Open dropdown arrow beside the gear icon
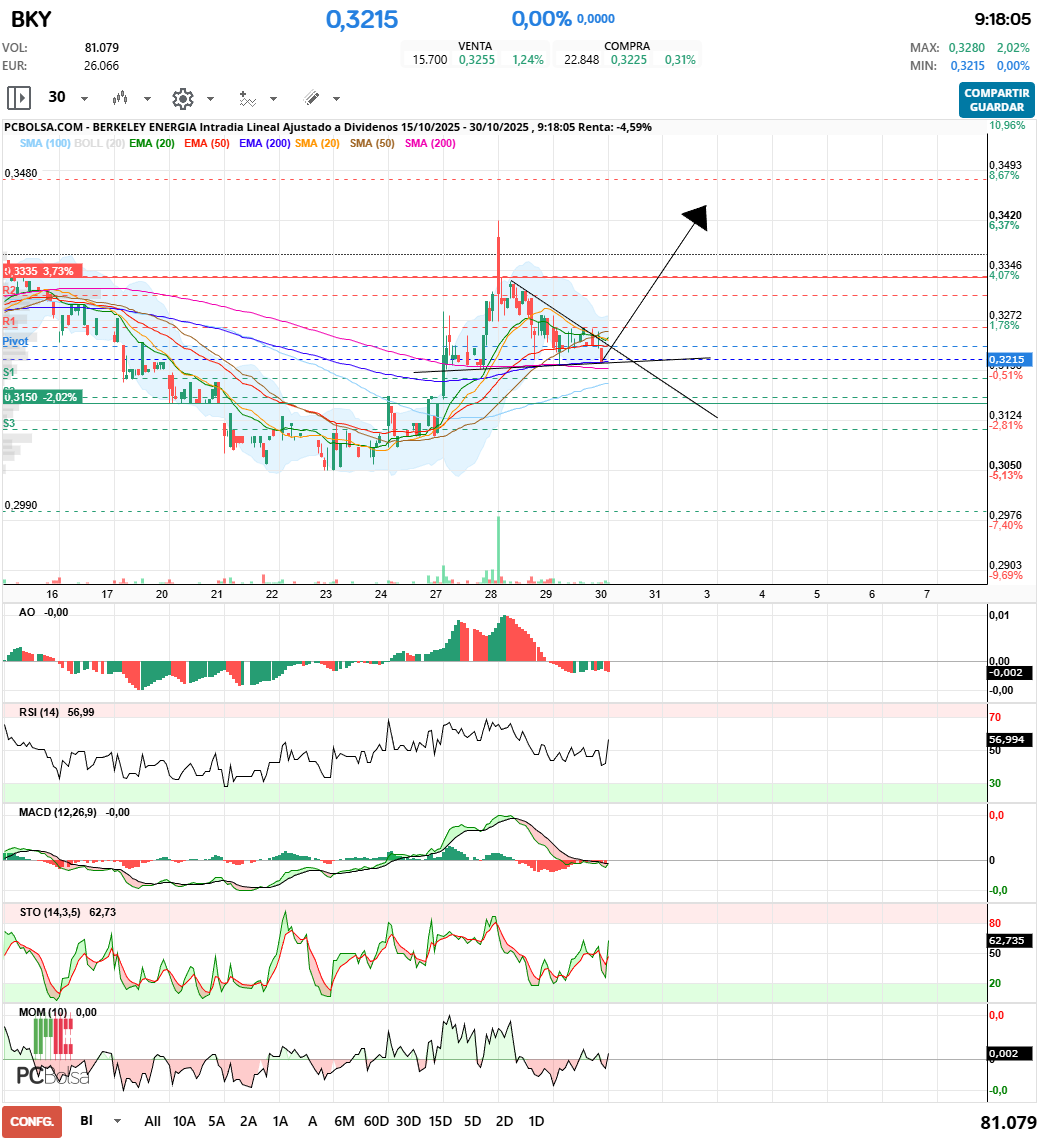Viewport: 1050px width, 1143px height. [210, 99]
